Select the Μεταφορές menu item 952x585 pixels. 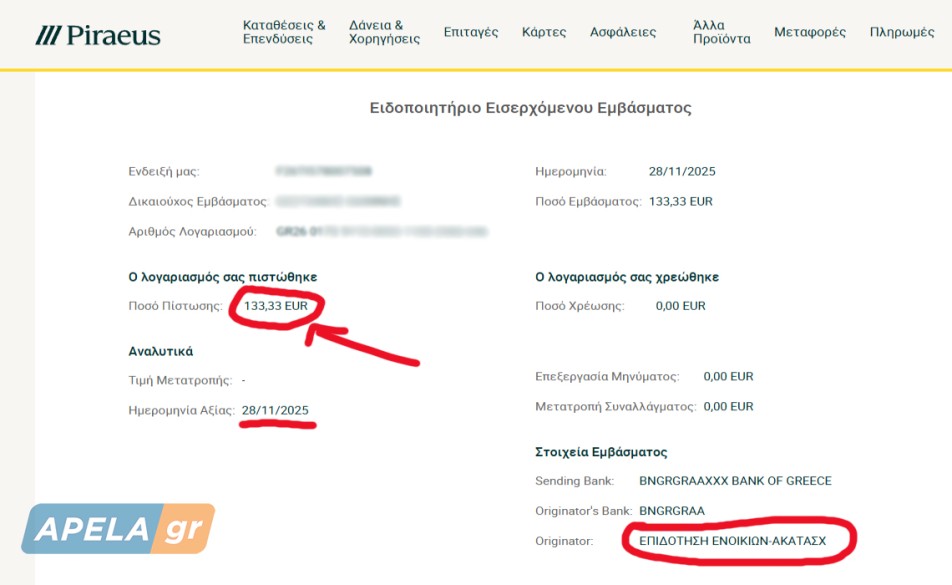tap(810, 32)
